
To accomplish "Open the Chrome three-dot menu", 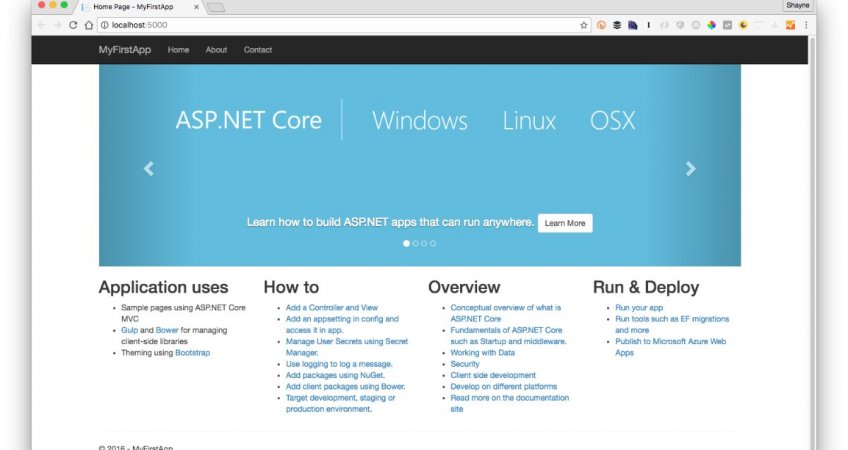I will 806,25.
